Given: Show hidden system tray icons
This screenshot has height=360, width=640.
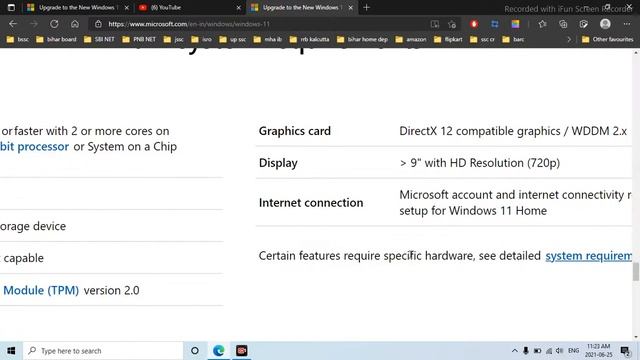Looking at the screenshot, I should point(514,351).
